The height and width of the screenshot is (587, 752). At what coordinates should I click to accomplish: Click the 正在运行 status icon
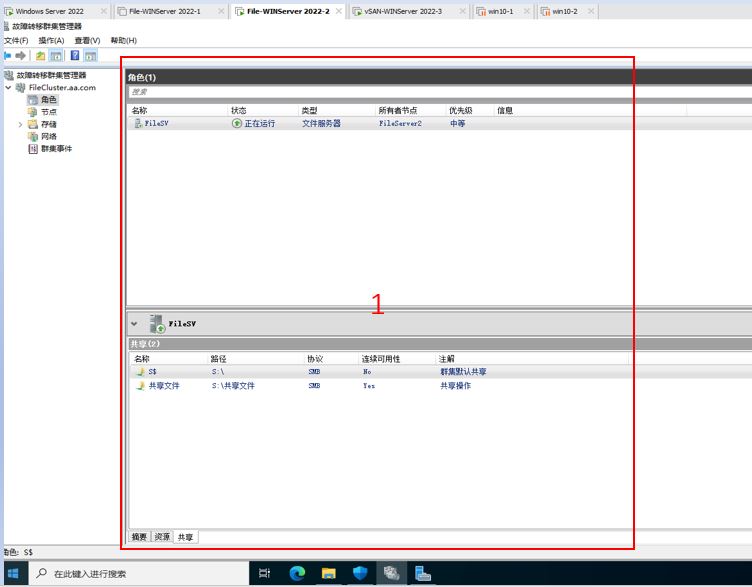pyautogui.click(x=236, y=123)
